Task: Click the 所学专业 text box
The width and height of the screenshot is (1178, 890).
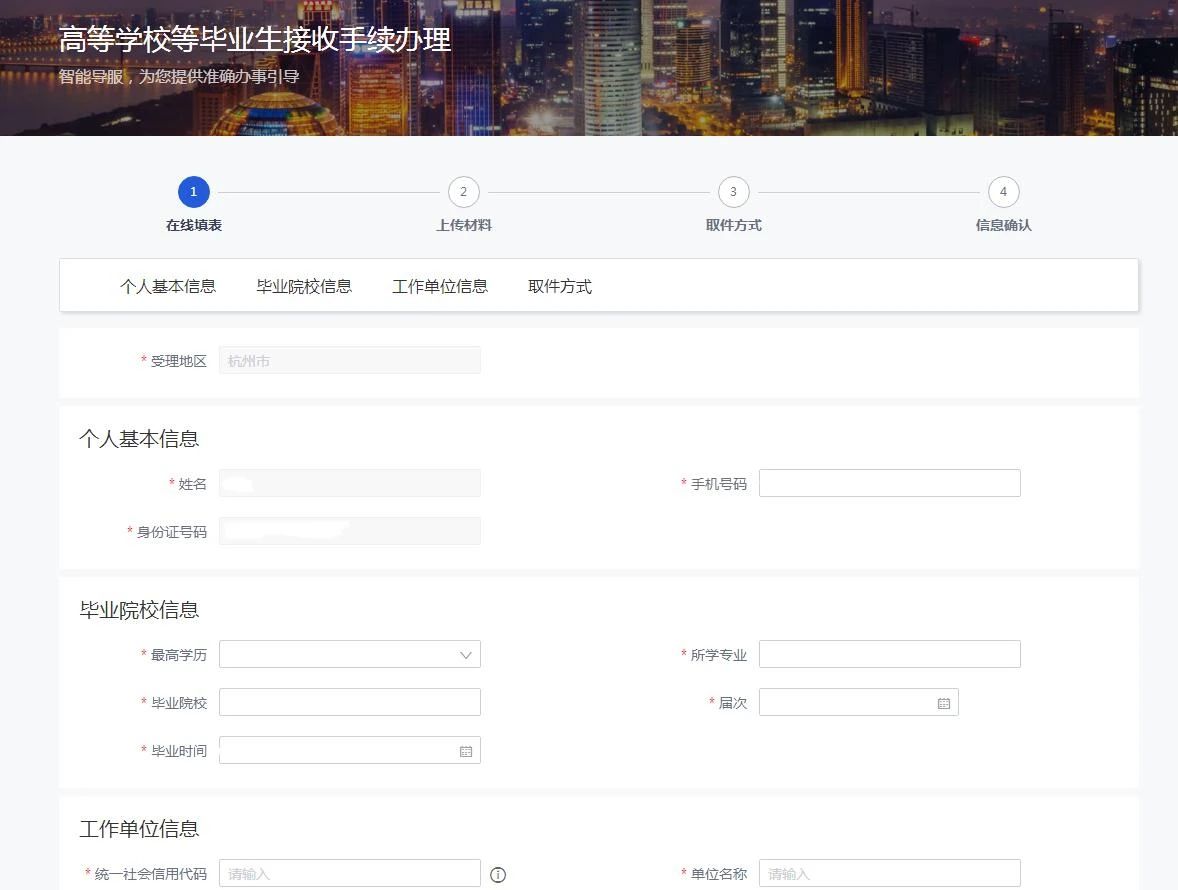Action: click(889, 655)
